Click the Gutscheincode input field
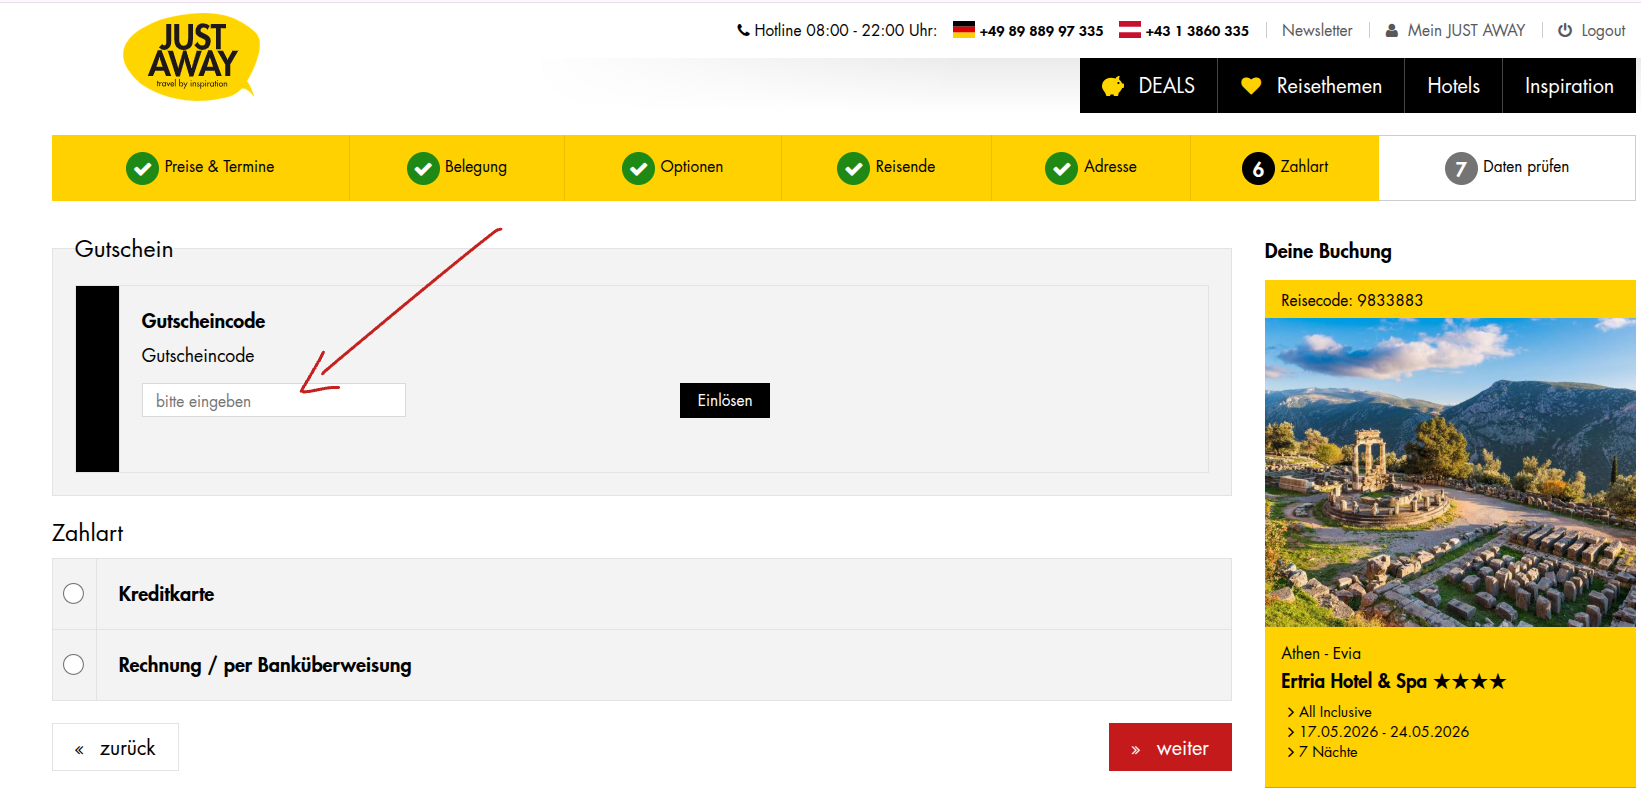This screenshot has width=1641, height=788. point(274,400)
